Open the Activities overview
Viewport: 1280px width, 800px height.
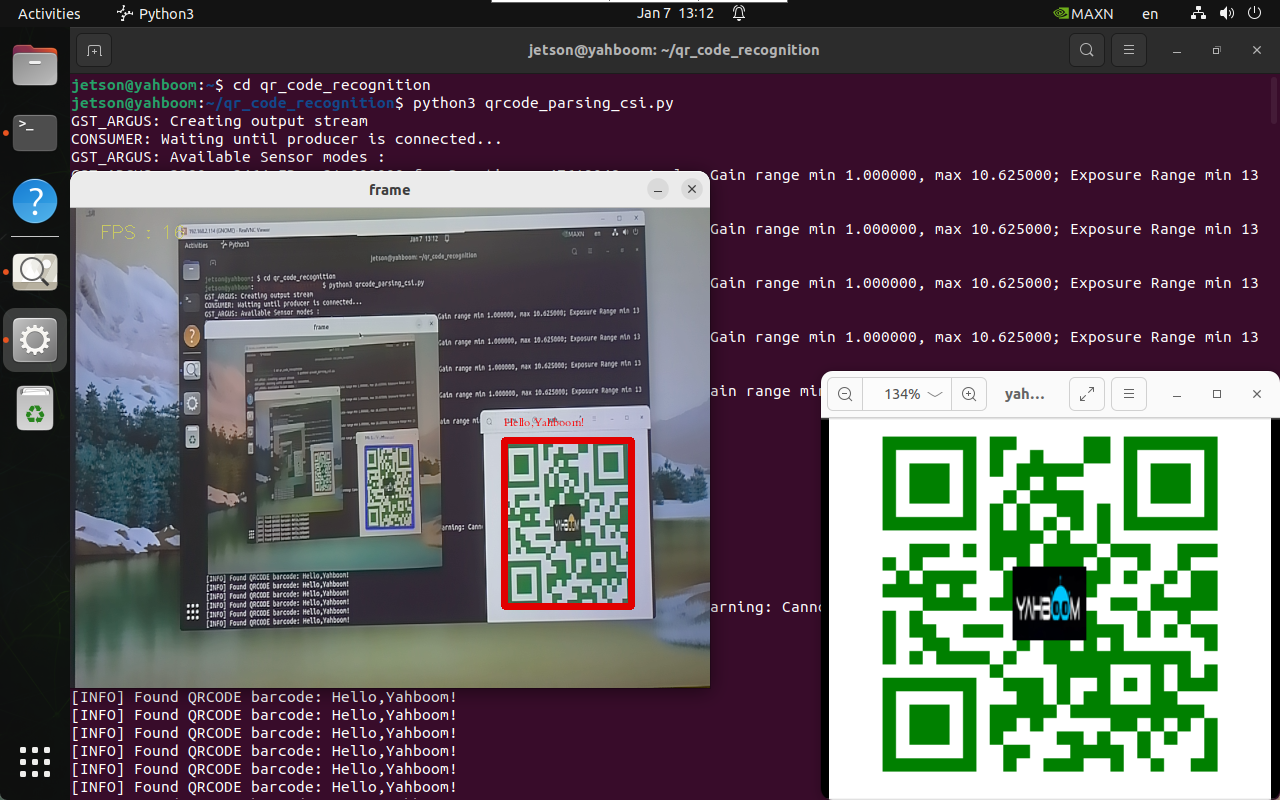click(49, 14)
